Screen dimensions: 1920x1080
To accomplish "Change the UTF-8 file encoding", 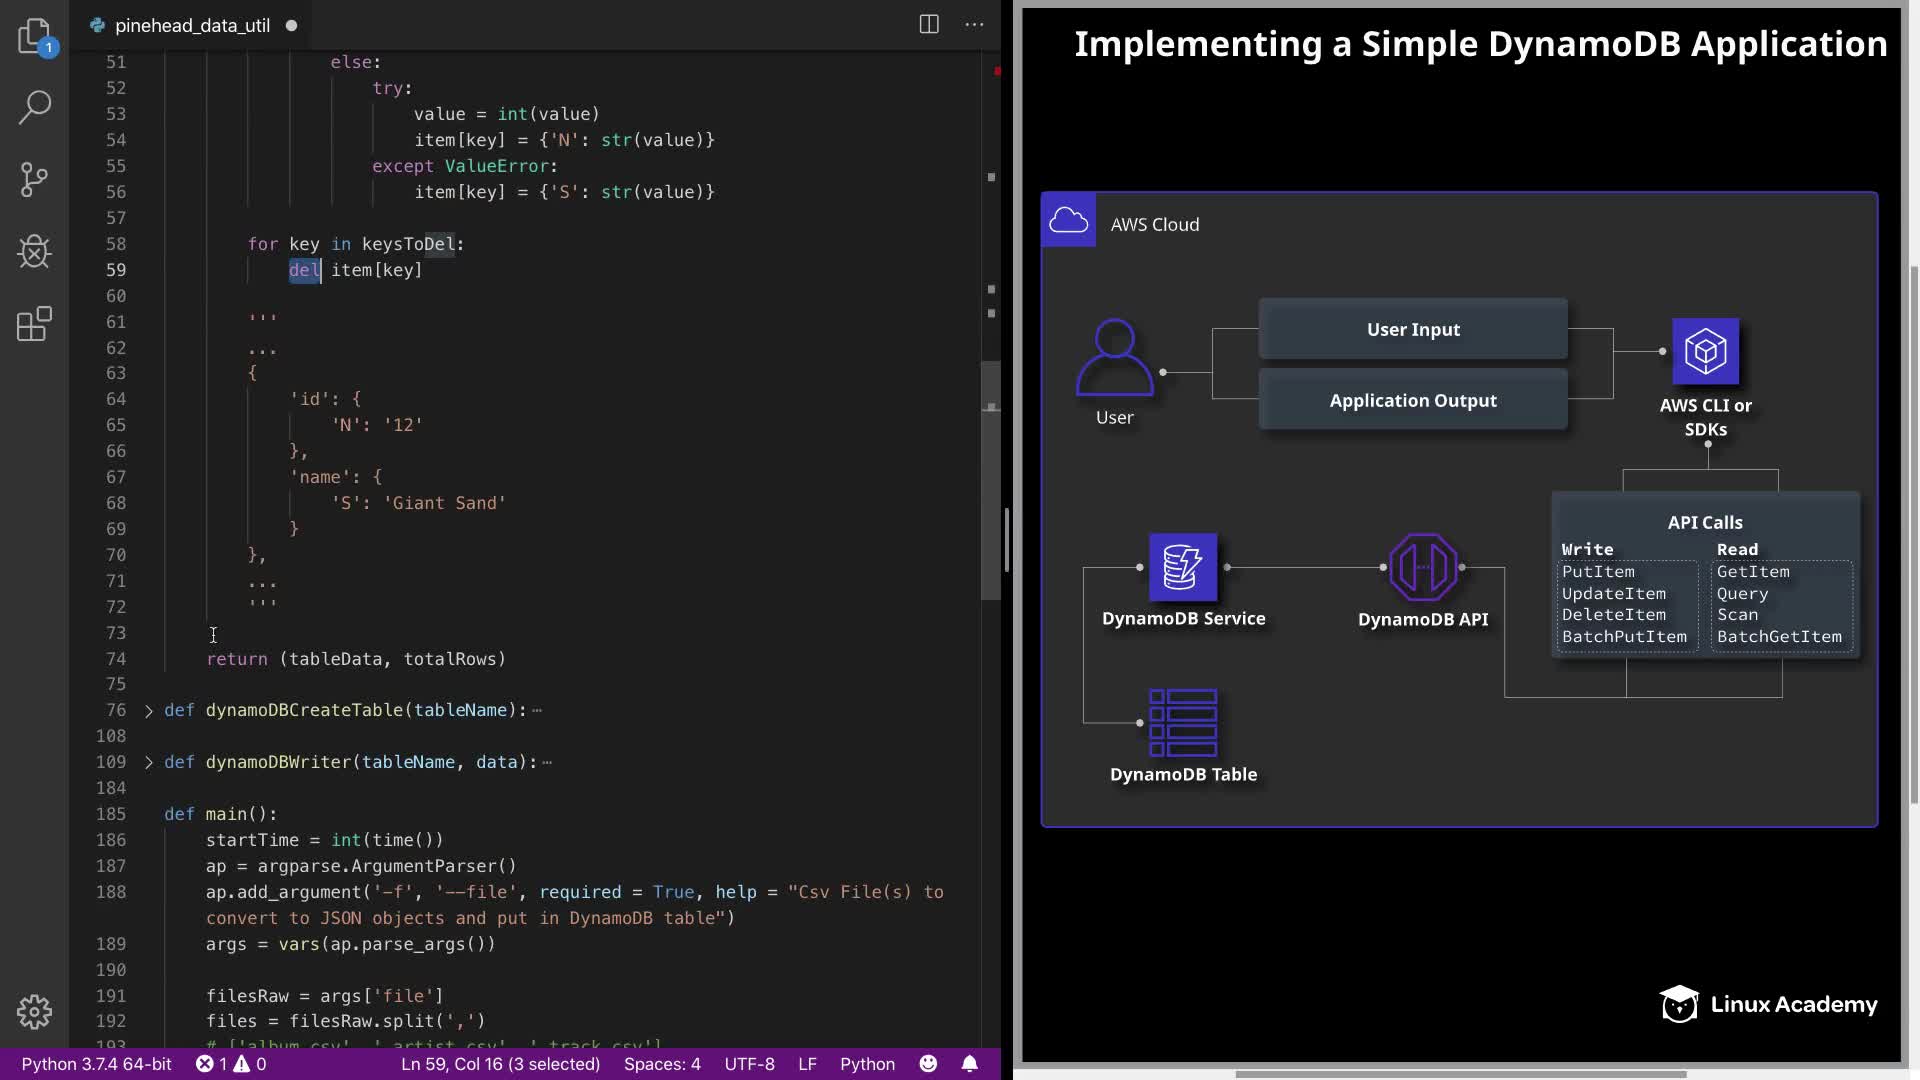I will click(749, 1064).
